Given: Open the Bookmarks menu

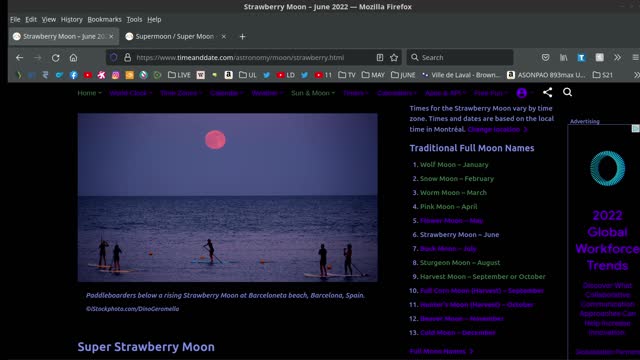Looking at the screenshot, I should point(104,20).
